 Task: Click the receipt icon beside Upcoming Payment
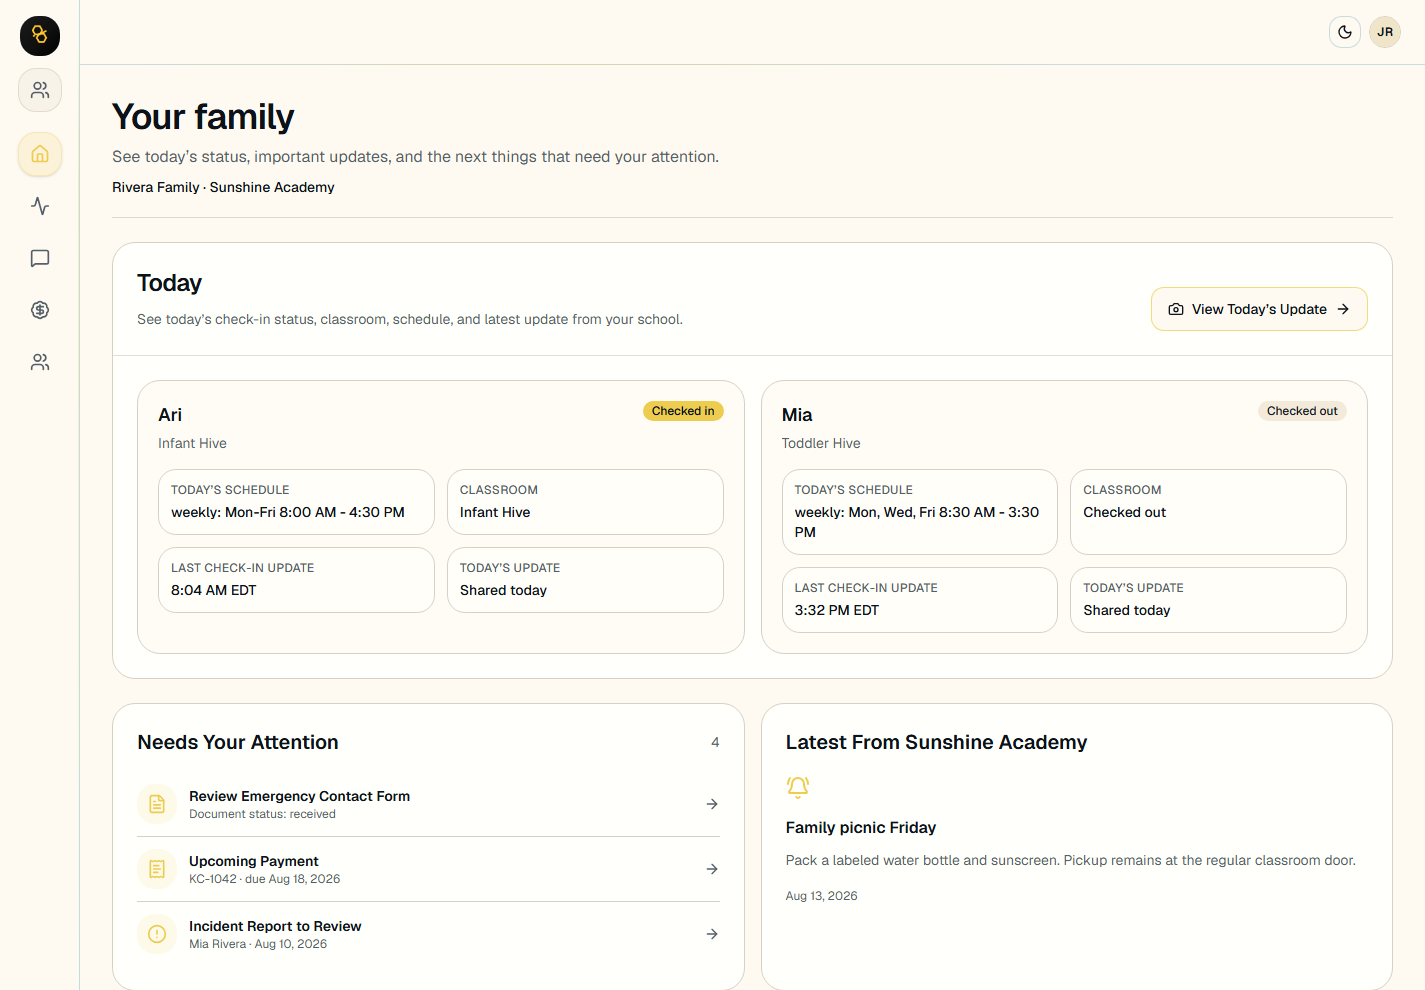pyautogui.click(x=157, y=869)
